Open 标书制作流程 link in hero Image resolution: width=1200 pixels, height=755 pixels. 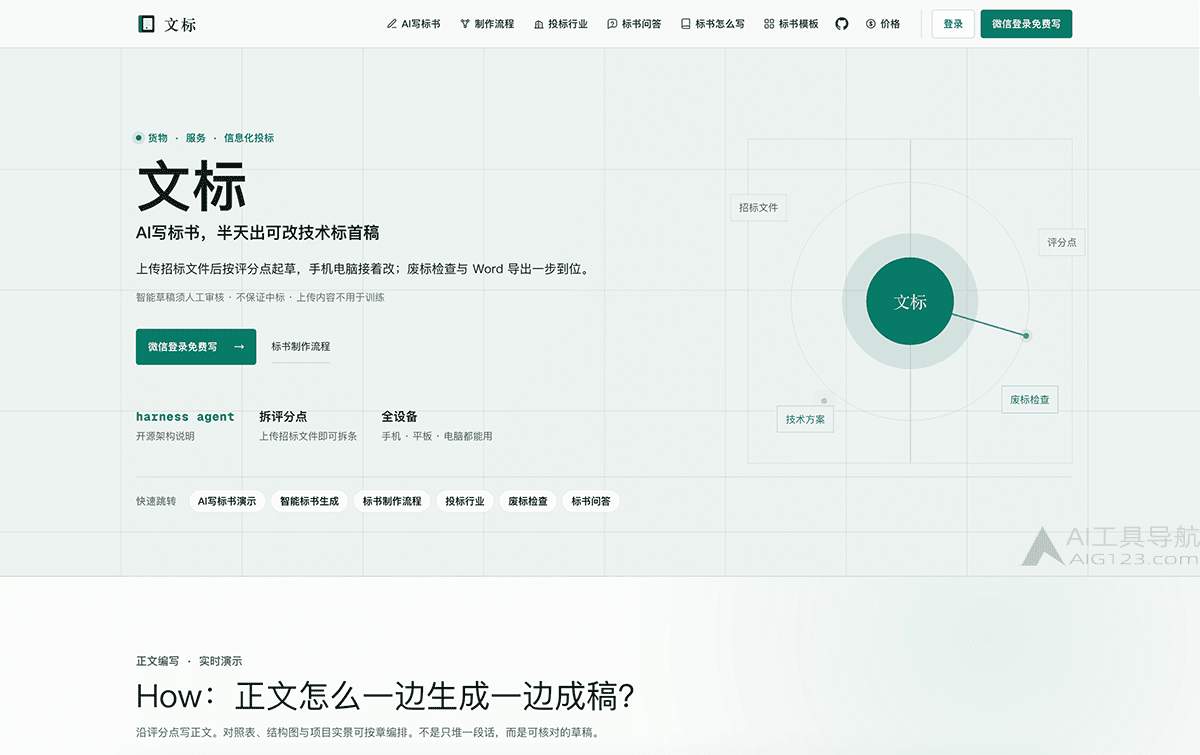pyautogui.click(x=300, y=347)
